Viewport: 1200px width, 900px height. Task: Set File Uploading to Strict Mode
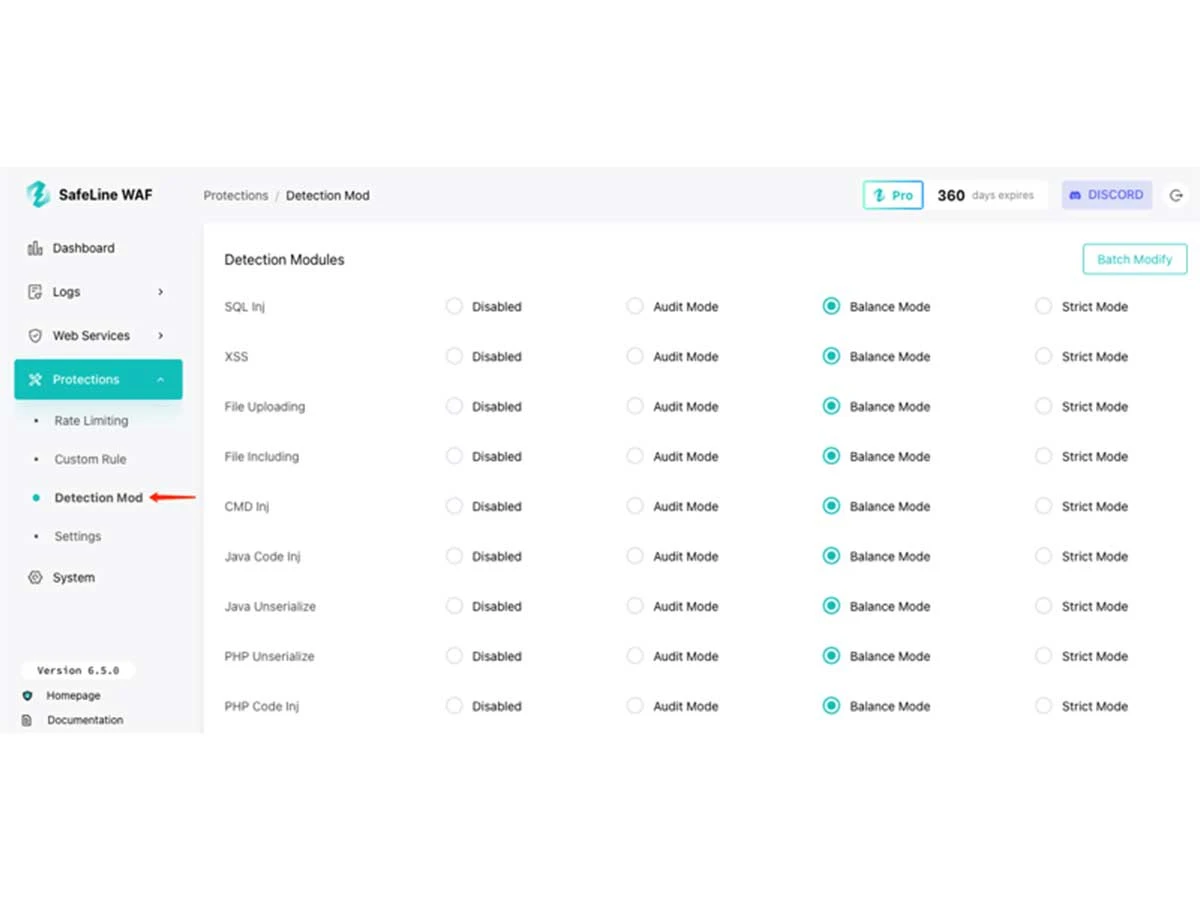point(1043,406)
